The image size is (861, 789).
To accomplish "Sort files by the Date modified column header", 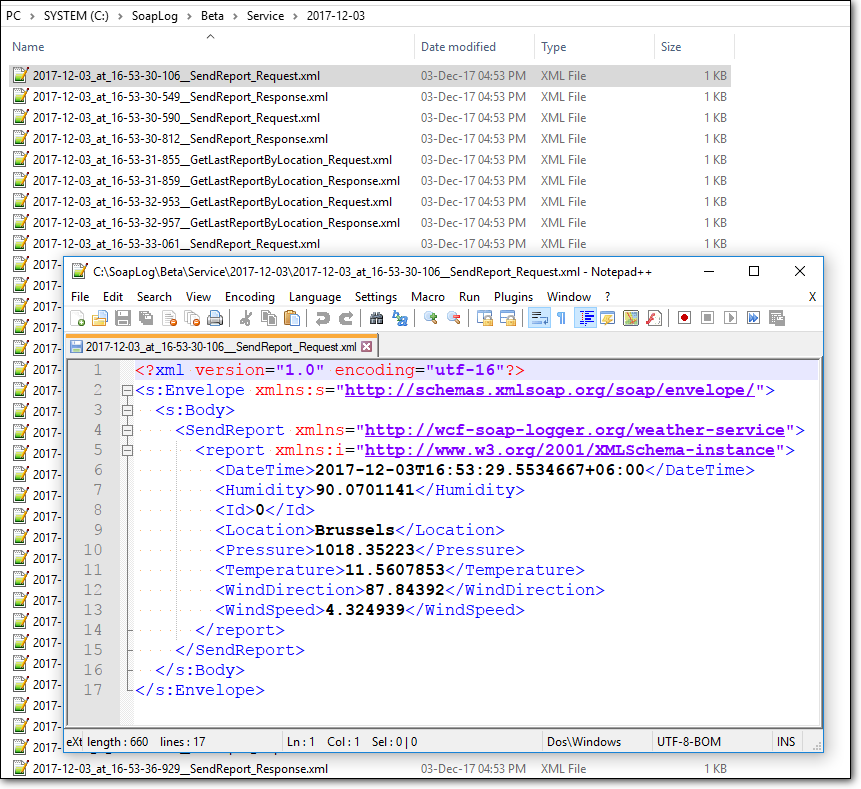I will point(458,47).
